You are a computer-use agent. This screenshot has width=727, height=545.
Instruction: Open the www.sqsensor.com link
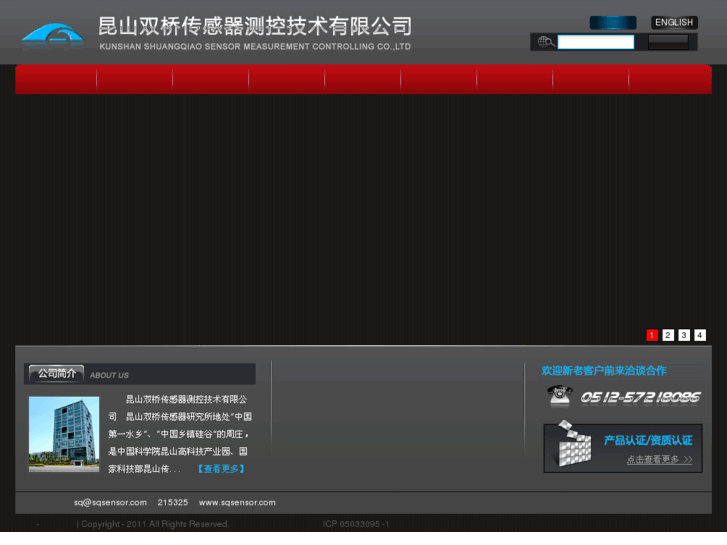(x=237, y=502)
